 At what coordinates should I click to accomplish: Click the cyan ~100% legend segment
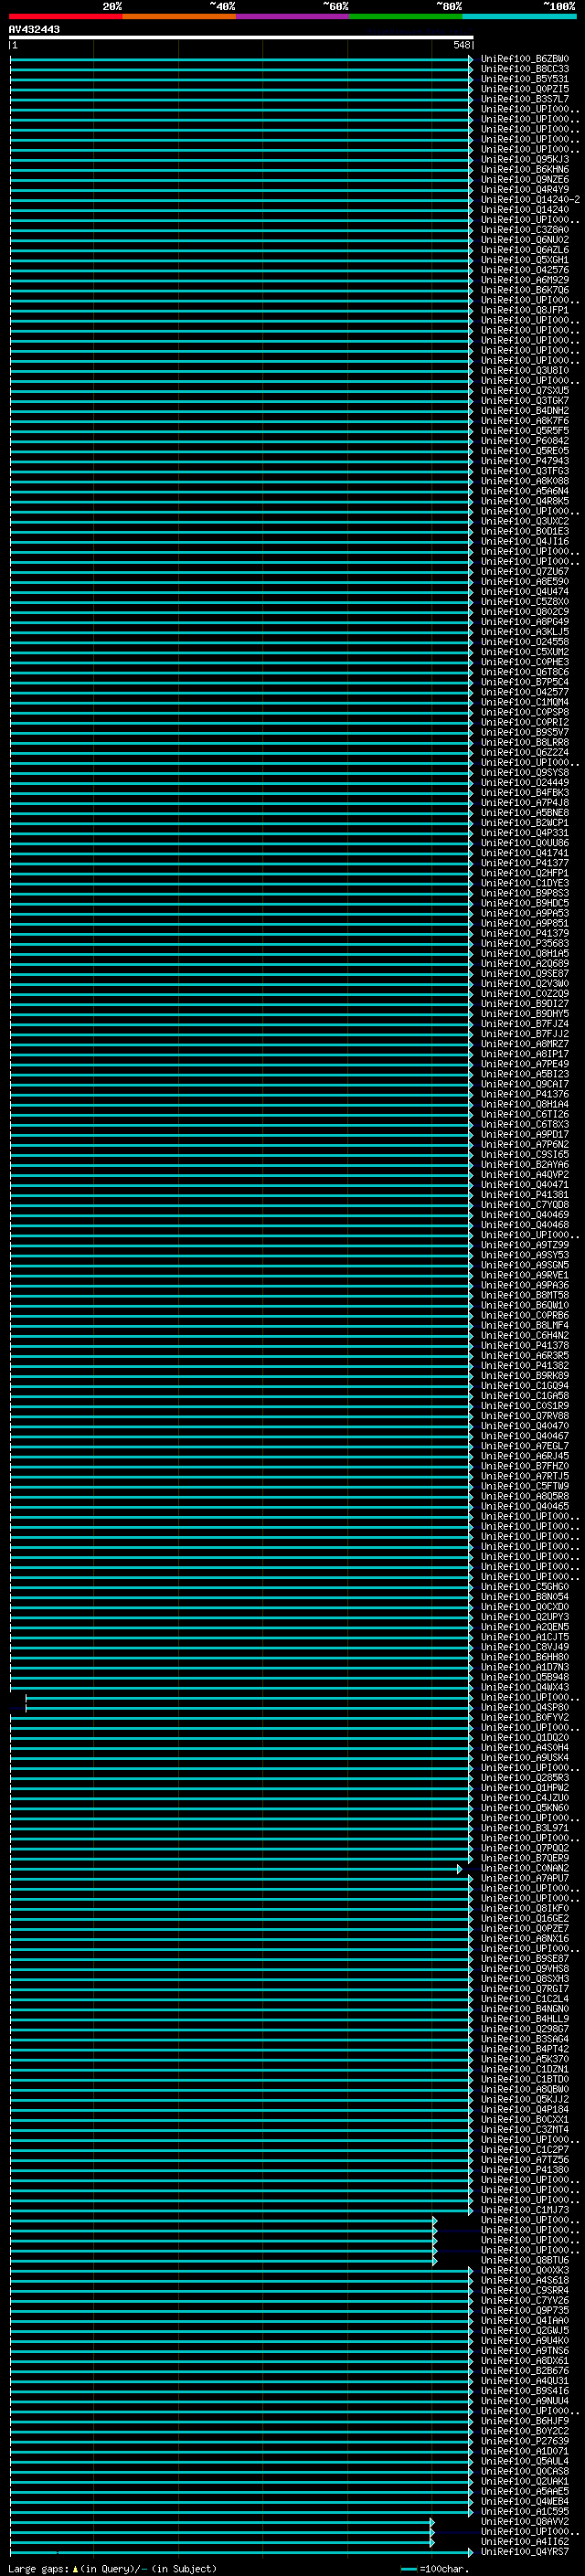[519, 16]
